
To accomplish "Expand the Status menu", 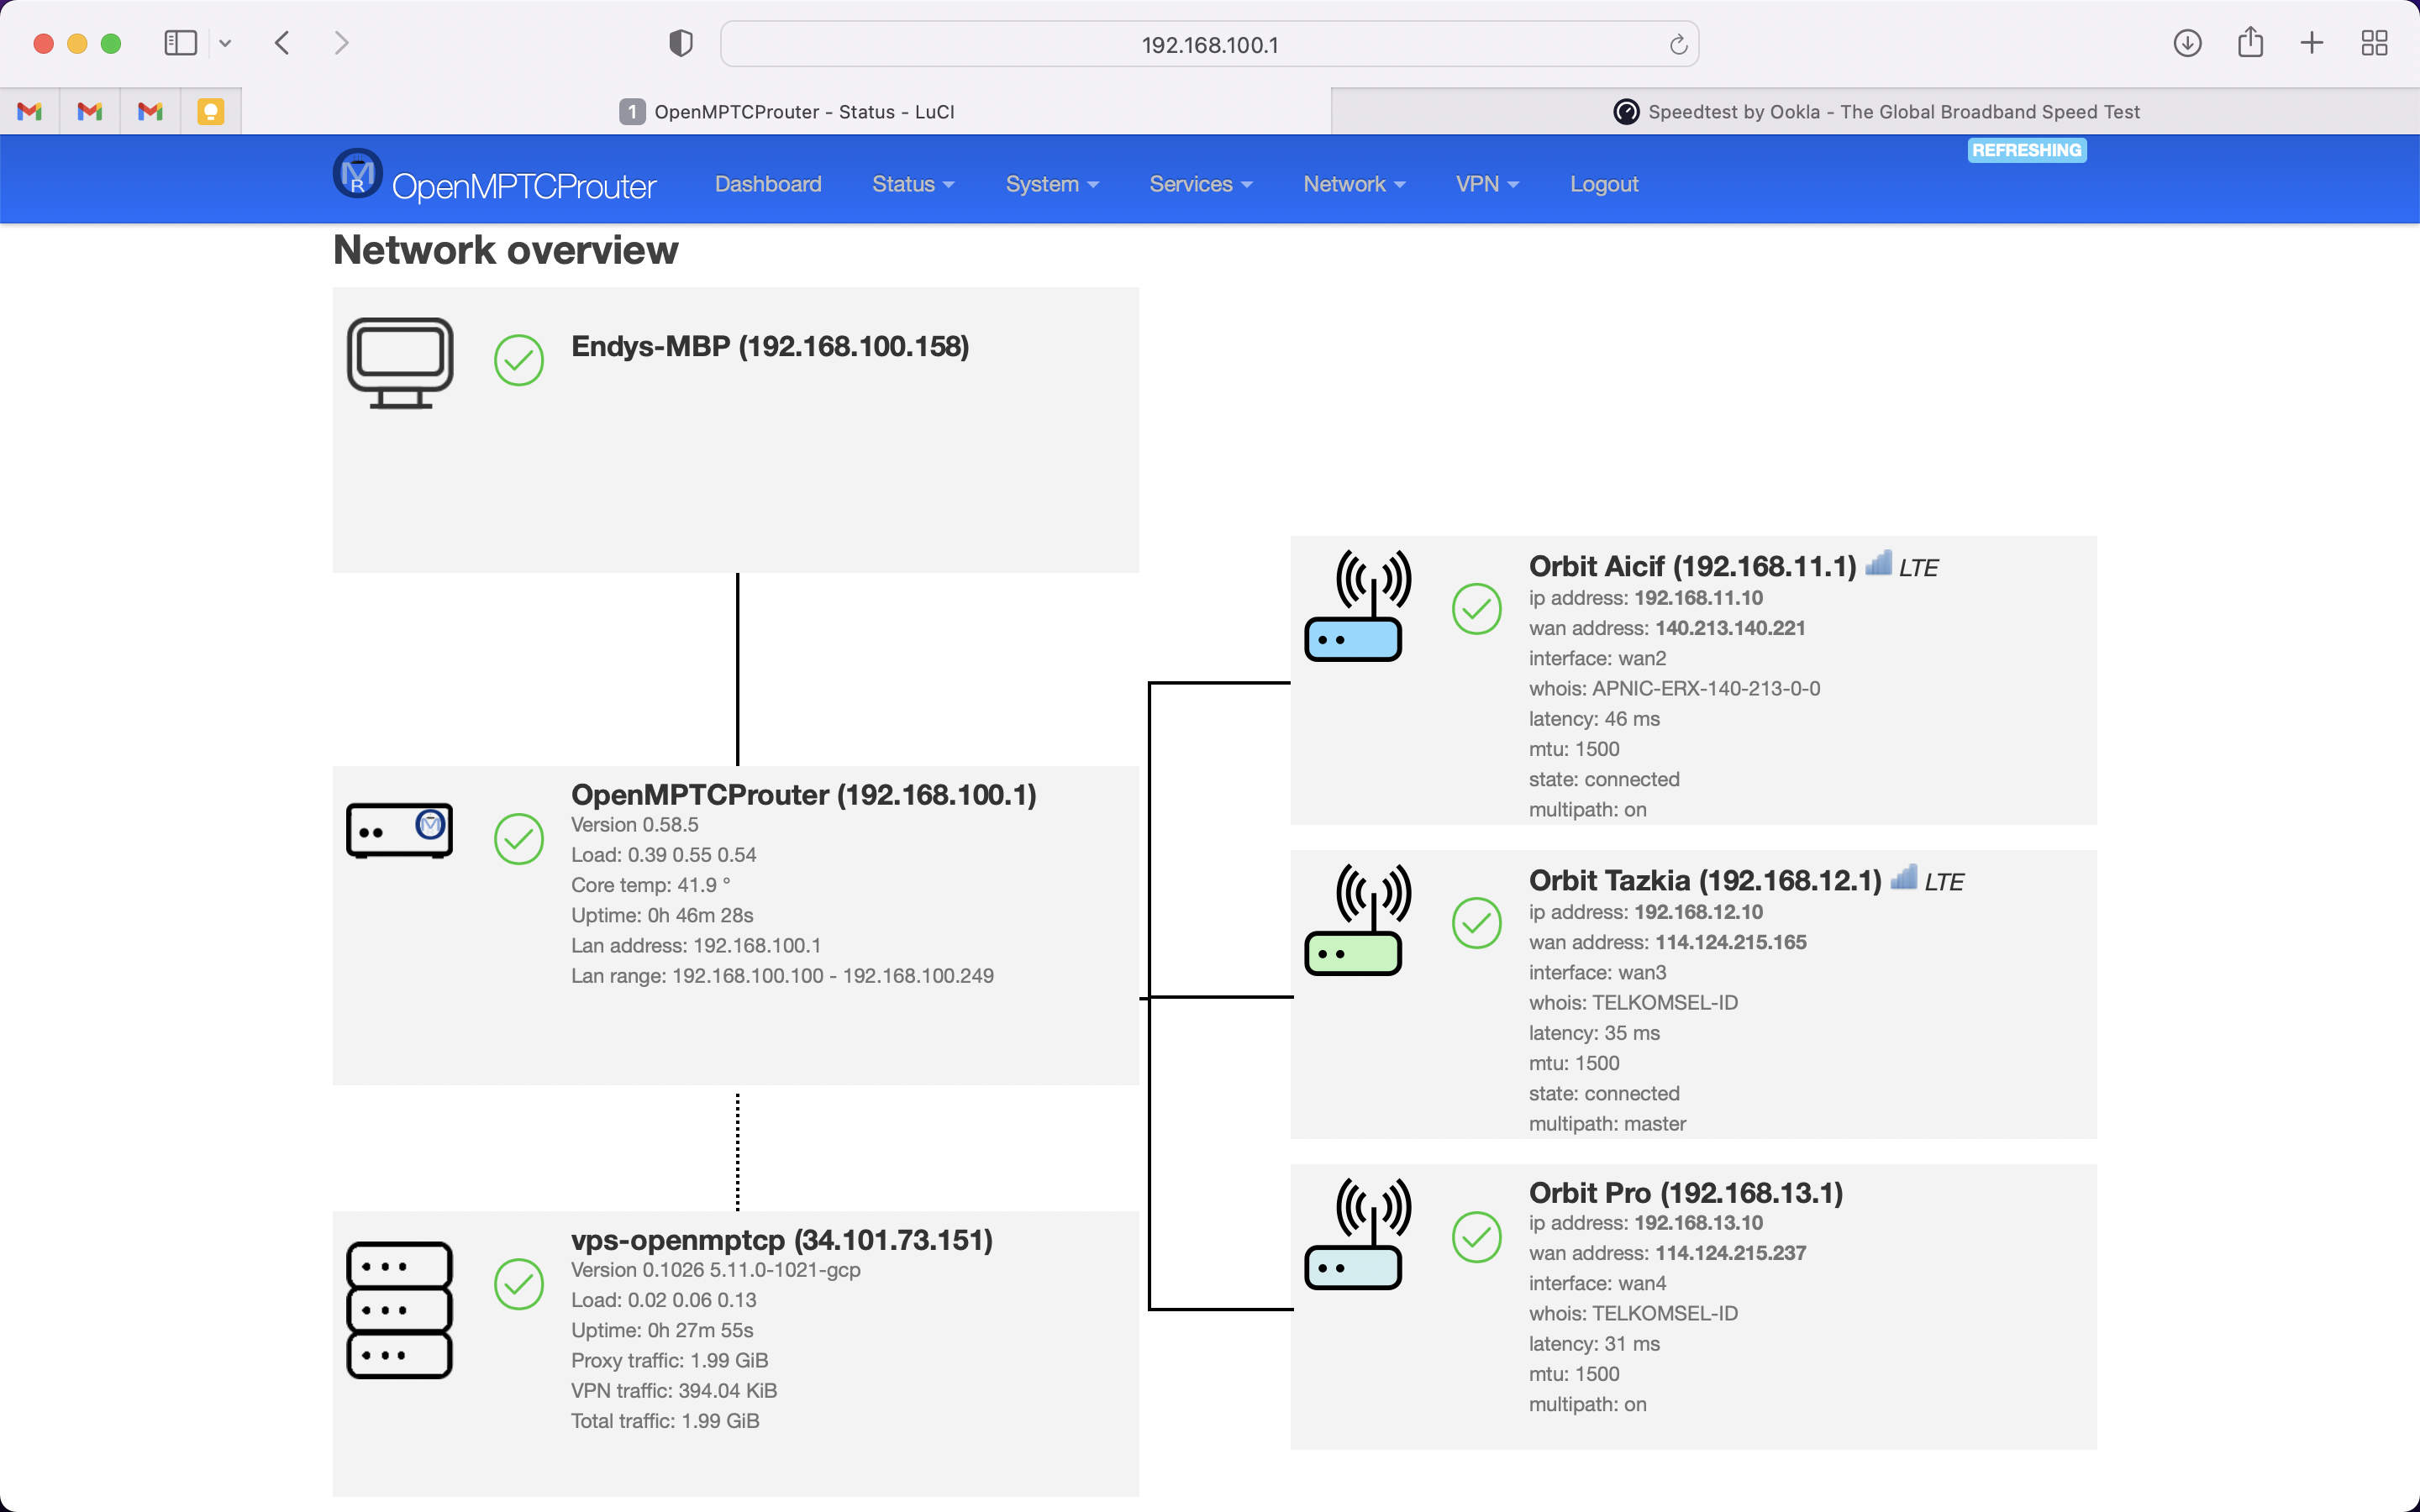I will pyautogui.click(x=913, y=184).
